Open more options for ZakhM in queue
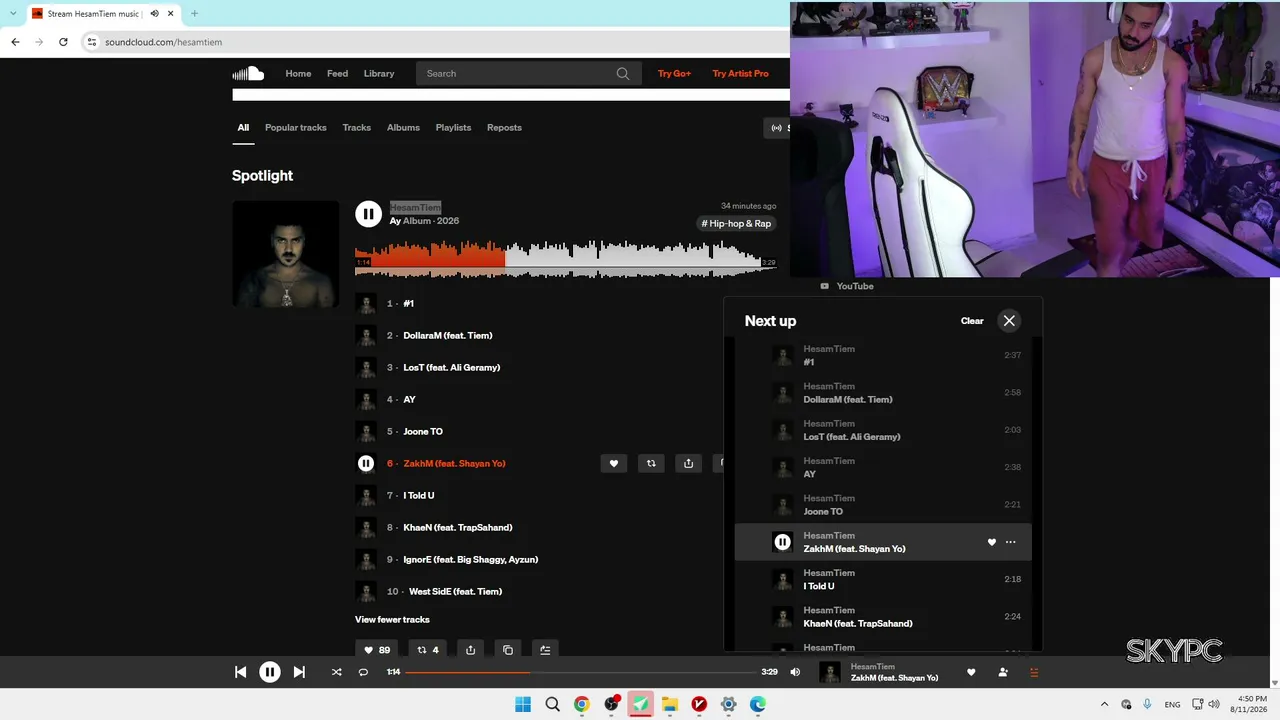1280x720 pixels. click(x=1010, y=542)
